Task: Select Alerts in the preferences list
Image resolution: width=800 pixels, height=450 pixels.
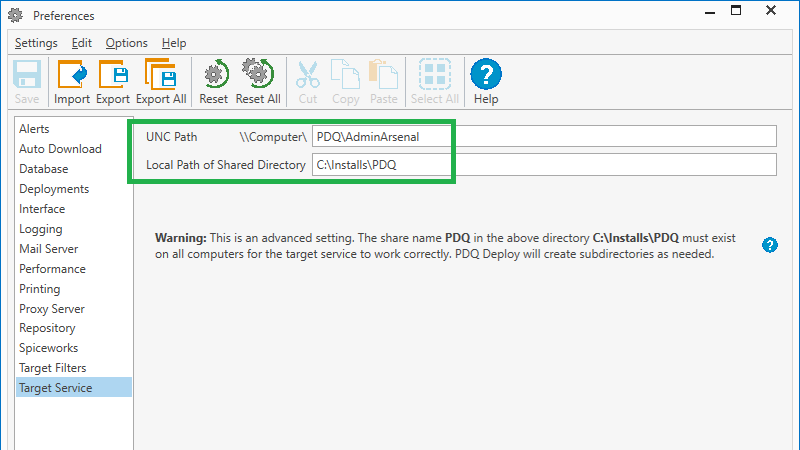Action: coord(34,129)
